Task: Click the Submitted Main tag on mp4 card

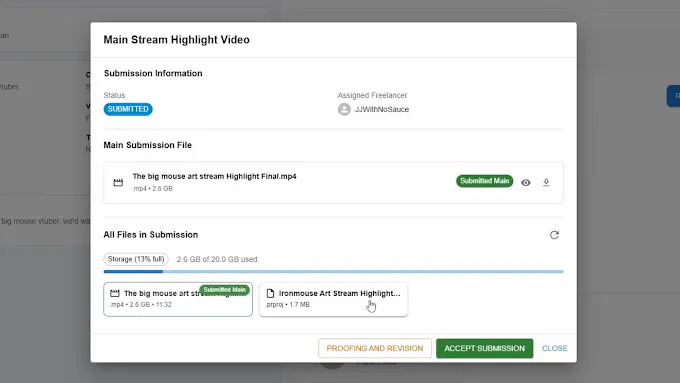Action: (x=224, y=290)
